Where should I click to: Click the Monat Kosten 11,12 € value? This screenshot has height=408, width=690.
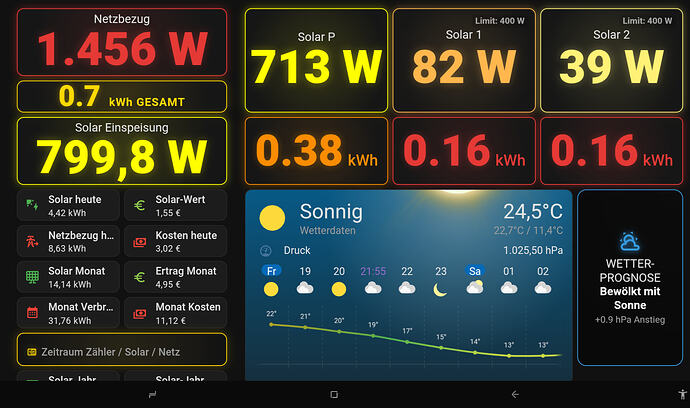point(170,321)
